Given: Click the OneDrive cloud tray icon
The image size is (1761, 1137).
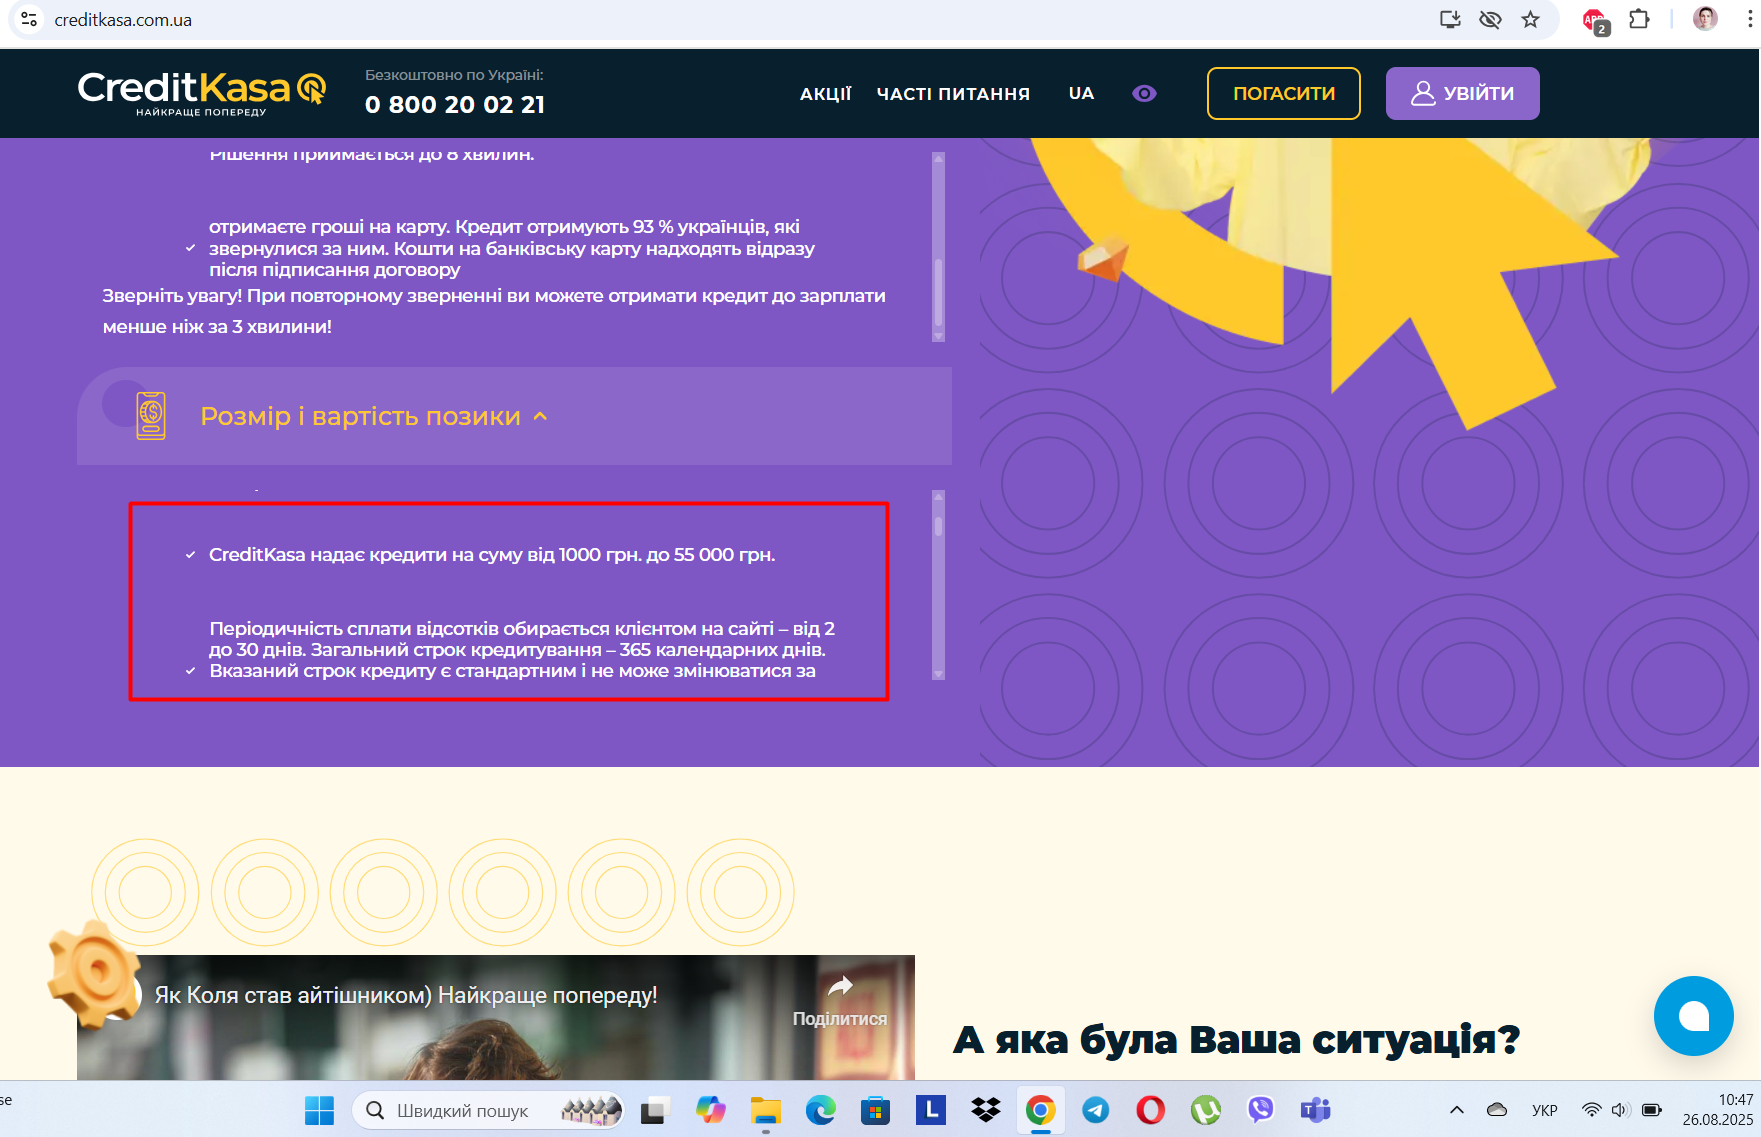Looking at the screenshot, I should click(x=1497, y=1110).
